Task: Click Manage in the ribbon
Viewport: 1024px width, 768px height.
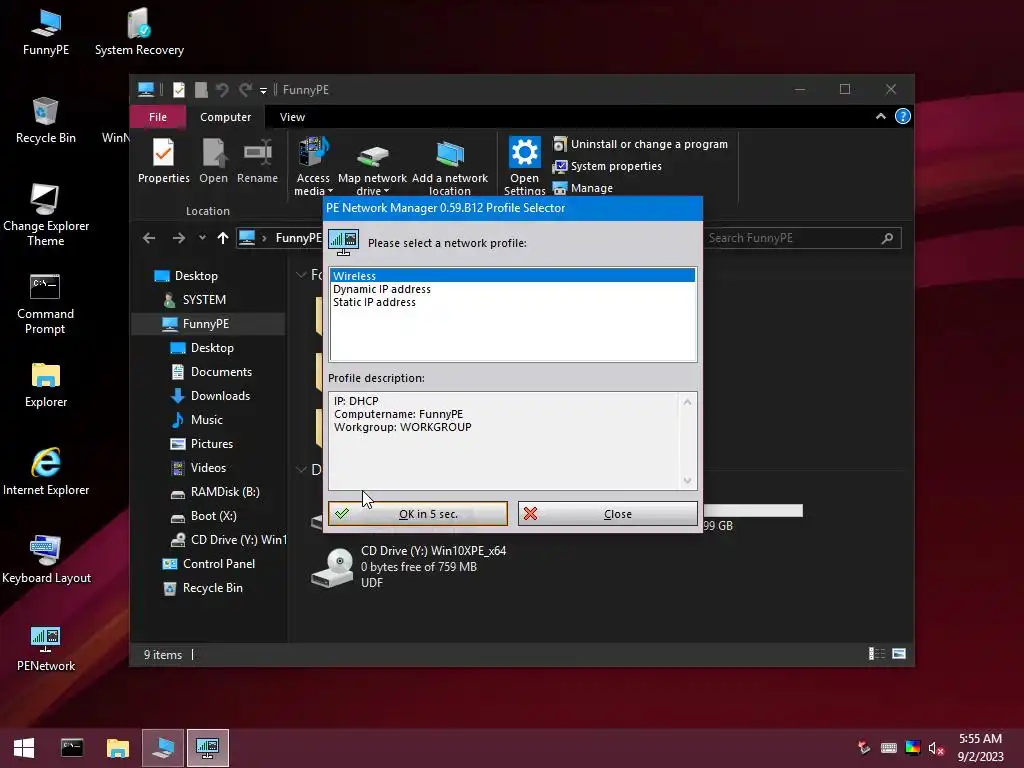Action: tap(583, 188)
